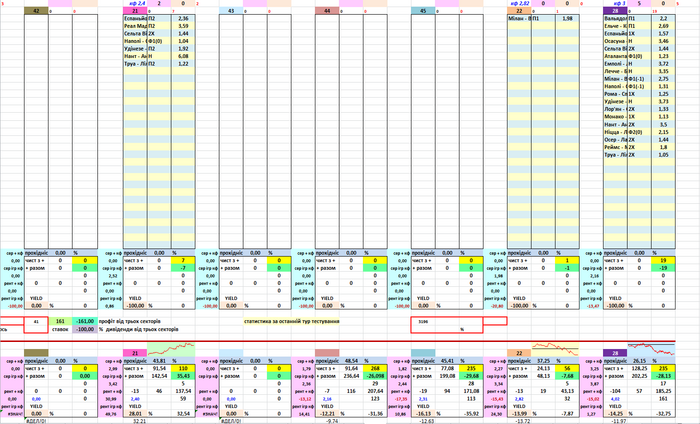Select the yellow cell showing 110
Image resolution: width=700 pixels, height=424 pixels.
coord(183,369)
